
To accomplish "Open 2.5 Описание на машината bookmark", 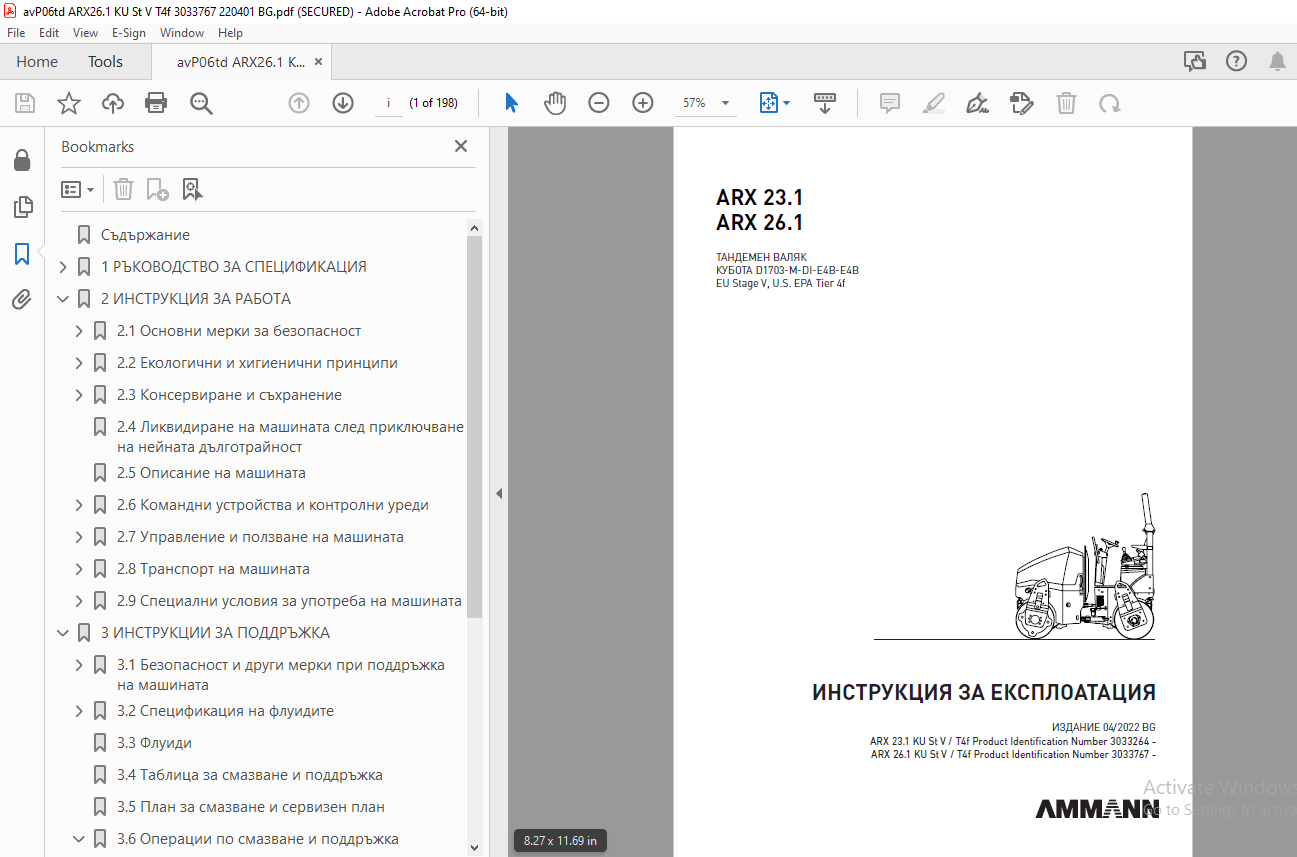I will (211, 473).
